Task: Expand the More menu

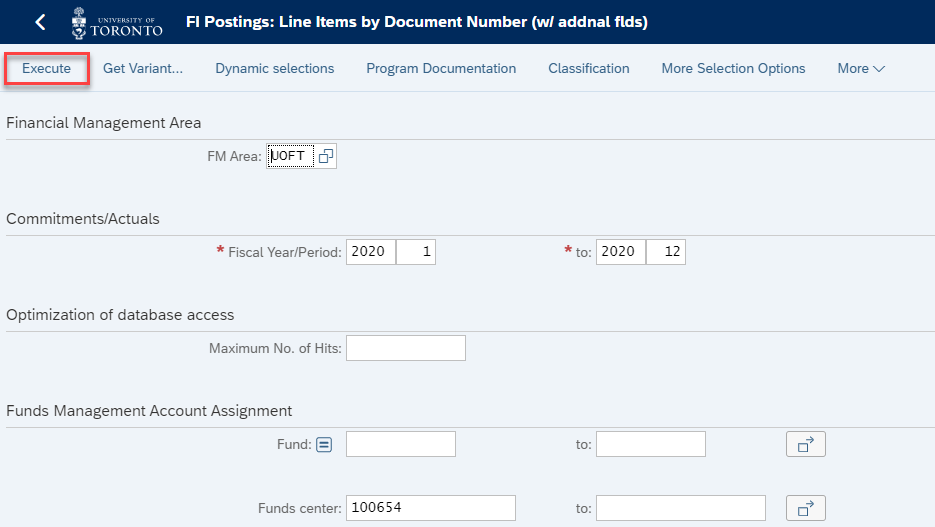Action: pyautogui.click(x=860, y=69)
